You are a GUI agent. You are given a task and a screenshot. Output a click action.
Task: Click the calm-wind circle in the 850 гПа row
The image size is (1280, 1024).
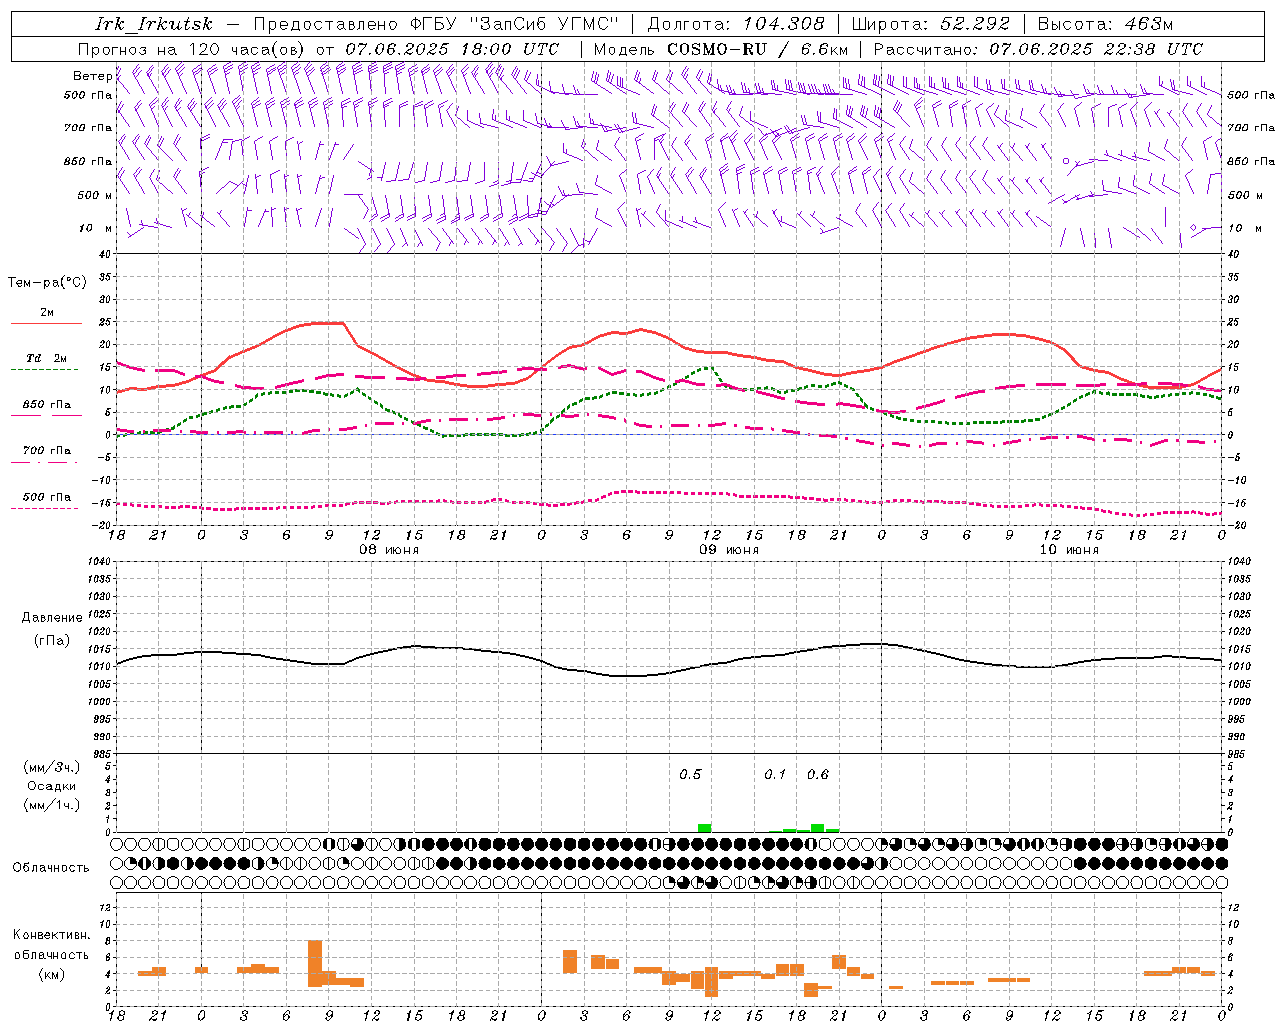(1066, 160)
